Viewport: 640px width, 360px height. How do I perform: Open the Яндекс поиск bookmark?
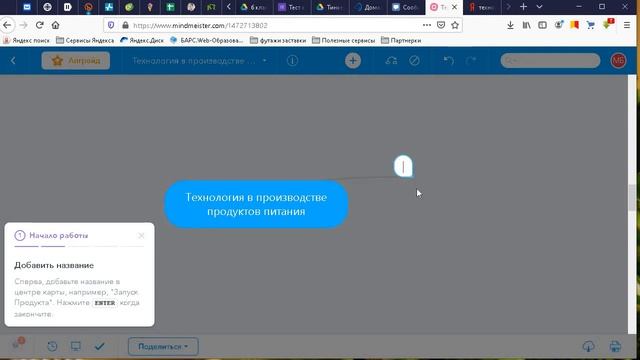coord(26,40)
